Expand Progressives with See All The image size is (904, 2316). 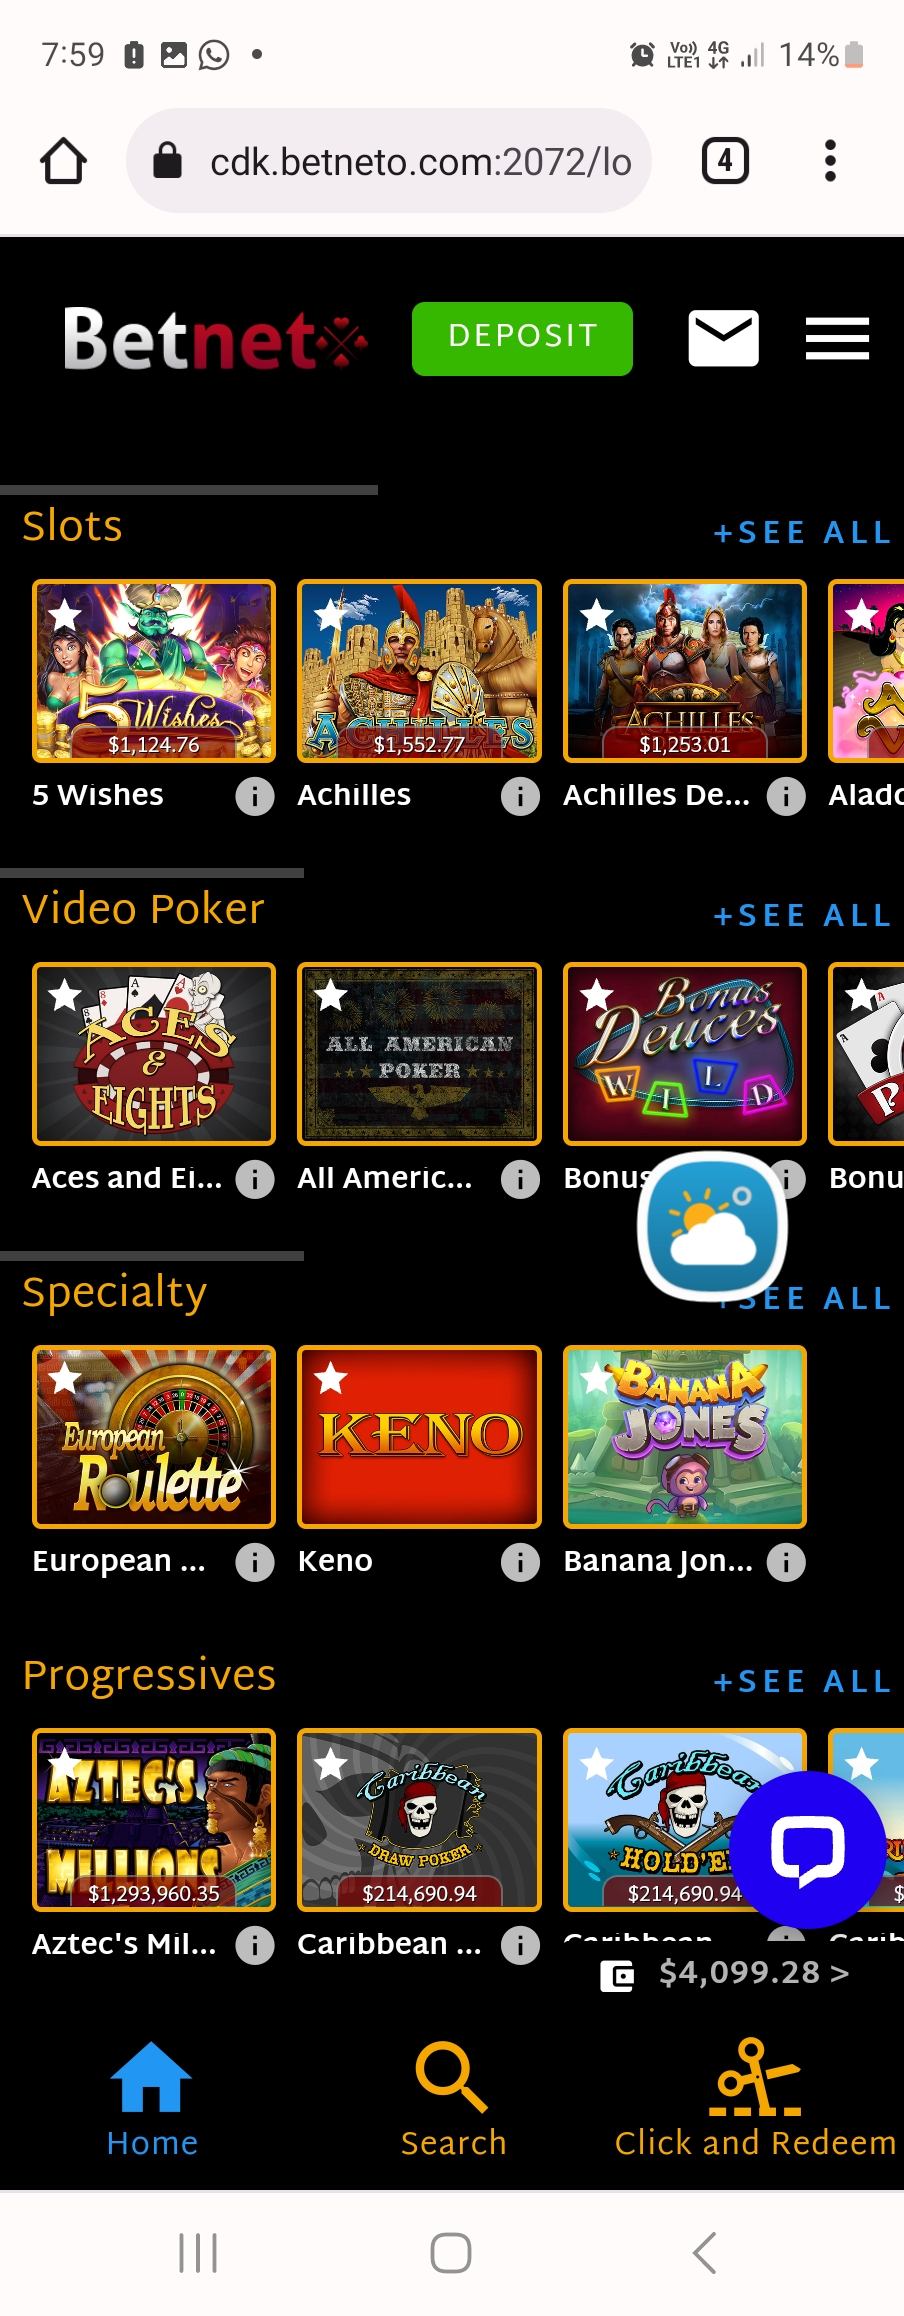click(802, 1682)
